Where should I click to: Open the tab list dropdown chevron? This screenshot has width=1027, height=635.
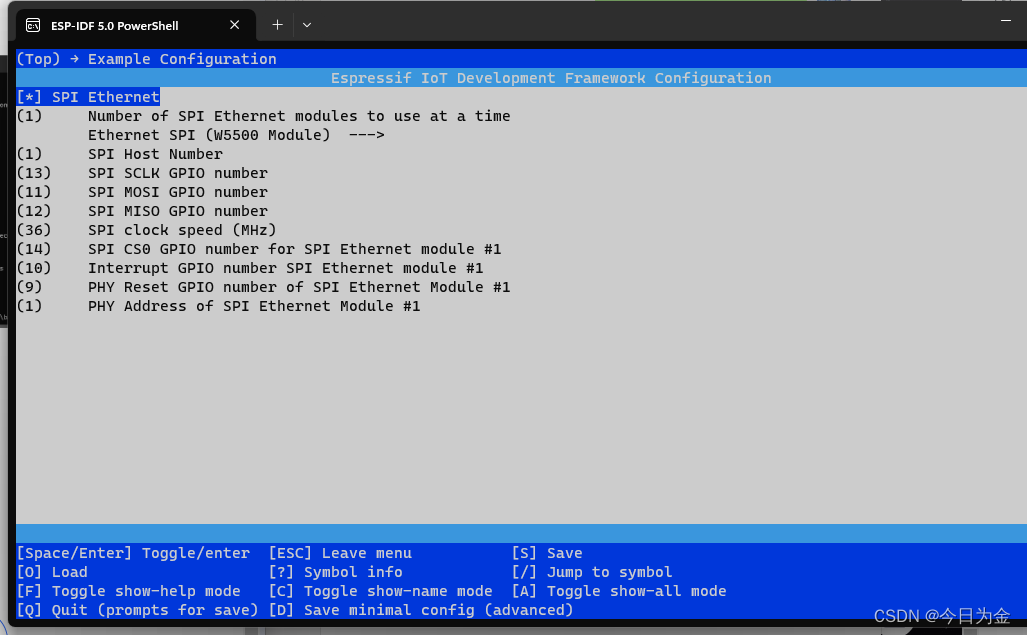click(307, 25)
